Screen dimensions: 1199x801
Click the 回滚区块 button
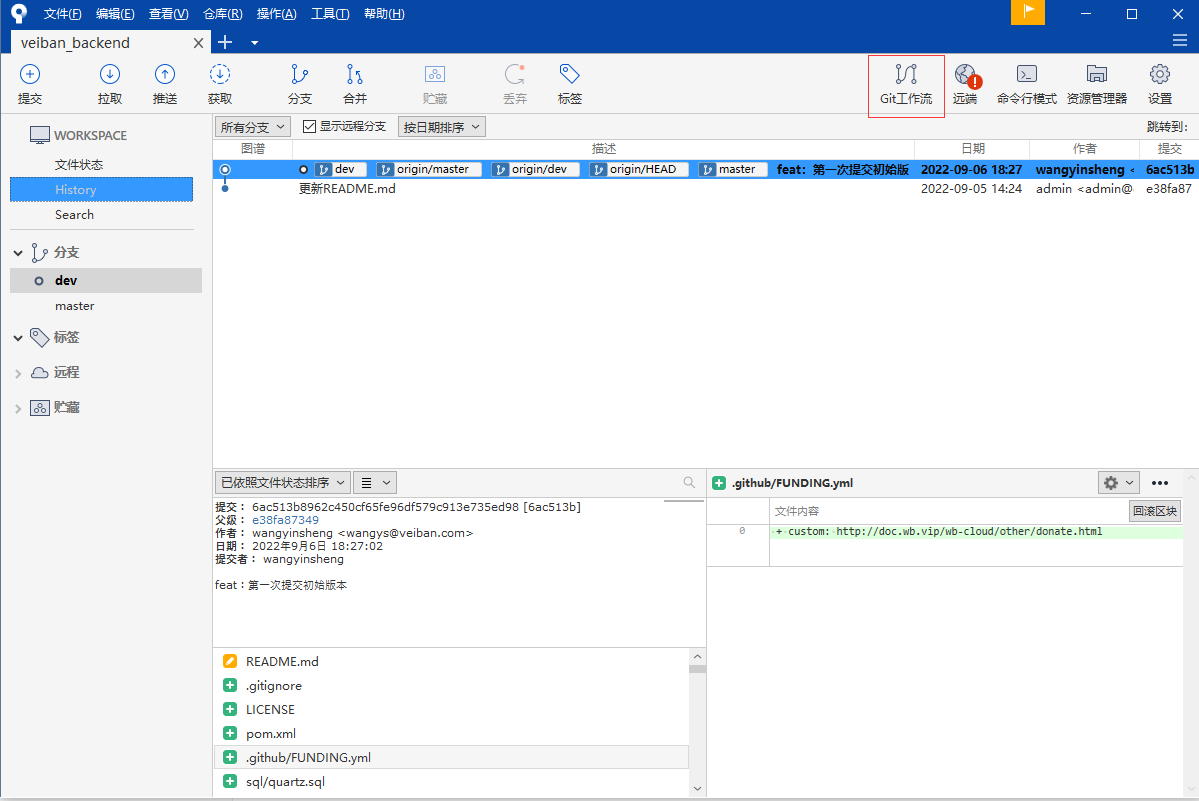pos(1155,511)
